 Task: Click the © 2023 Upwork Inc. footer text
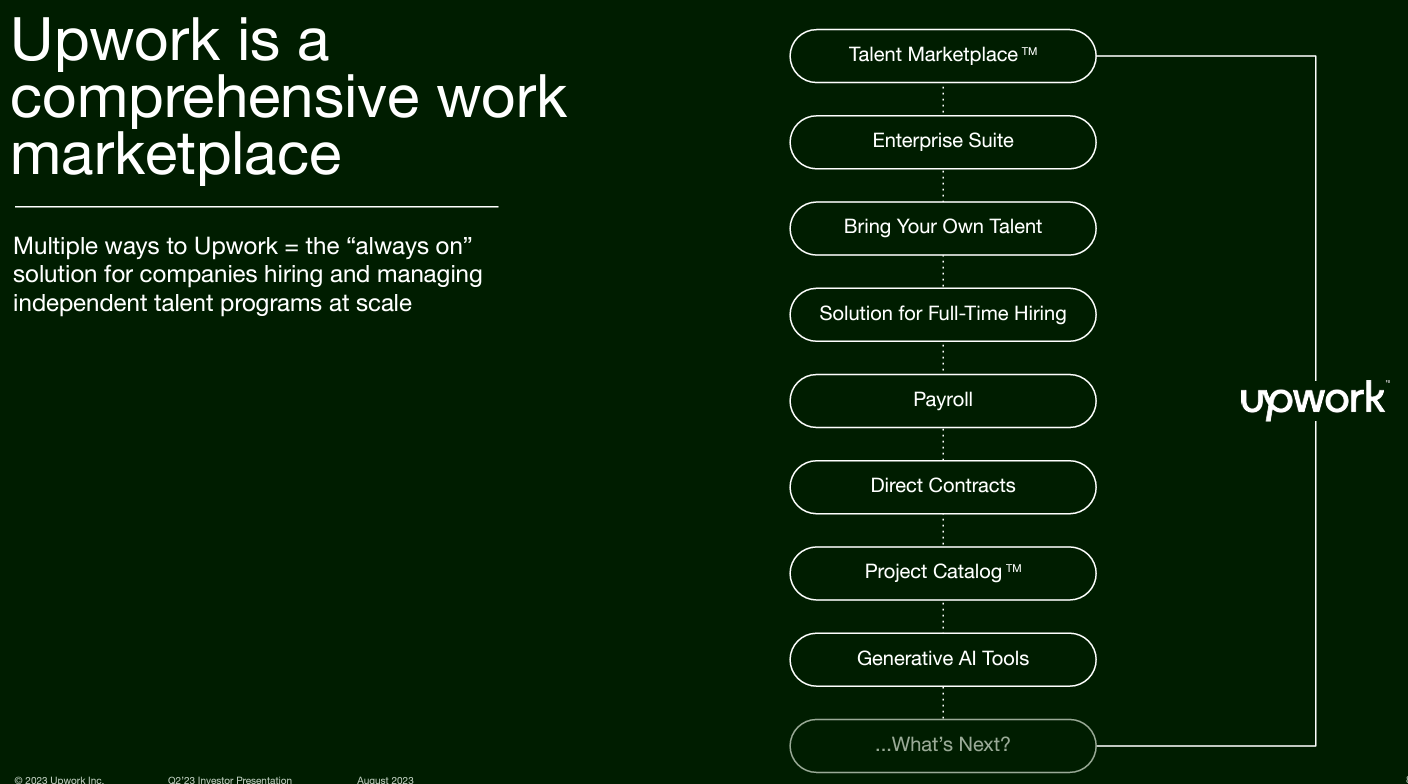pyautogui.click(x=59, y=779)
